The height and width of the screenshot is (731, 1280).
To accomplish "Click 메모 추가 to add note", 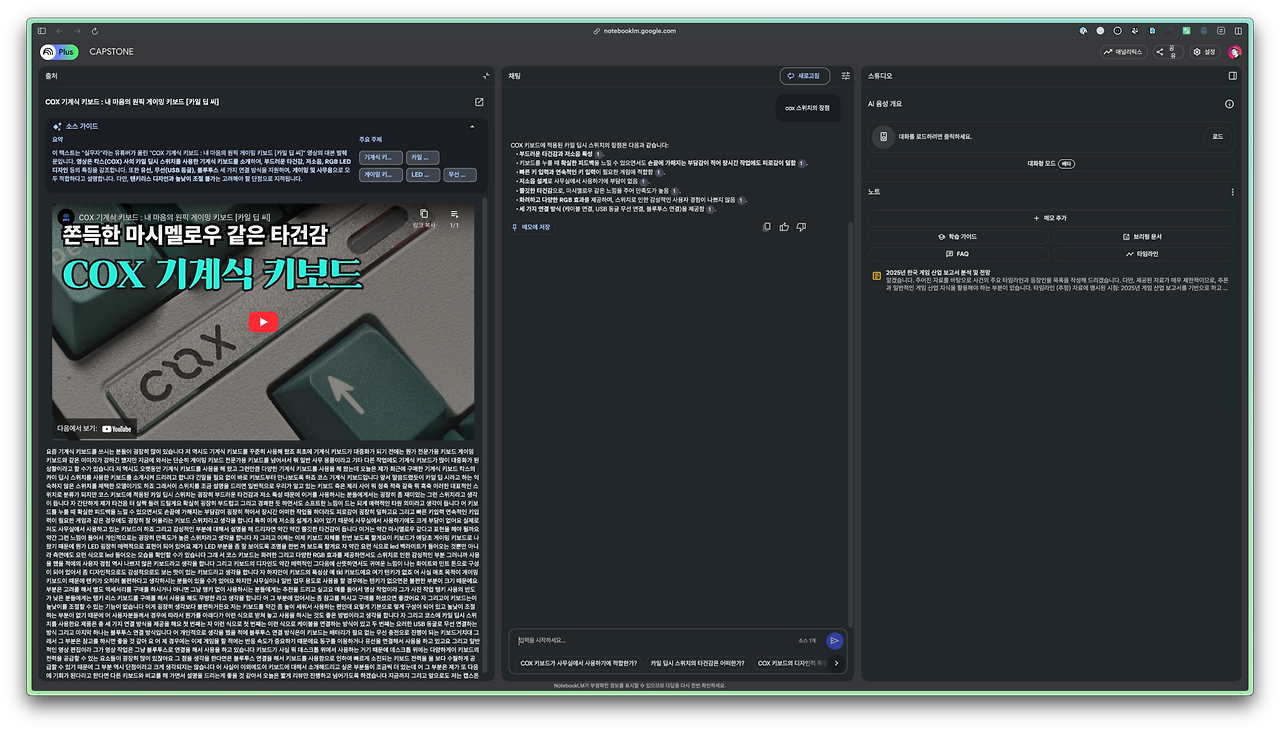I will pyautogui.click(x=1050, y=217).
